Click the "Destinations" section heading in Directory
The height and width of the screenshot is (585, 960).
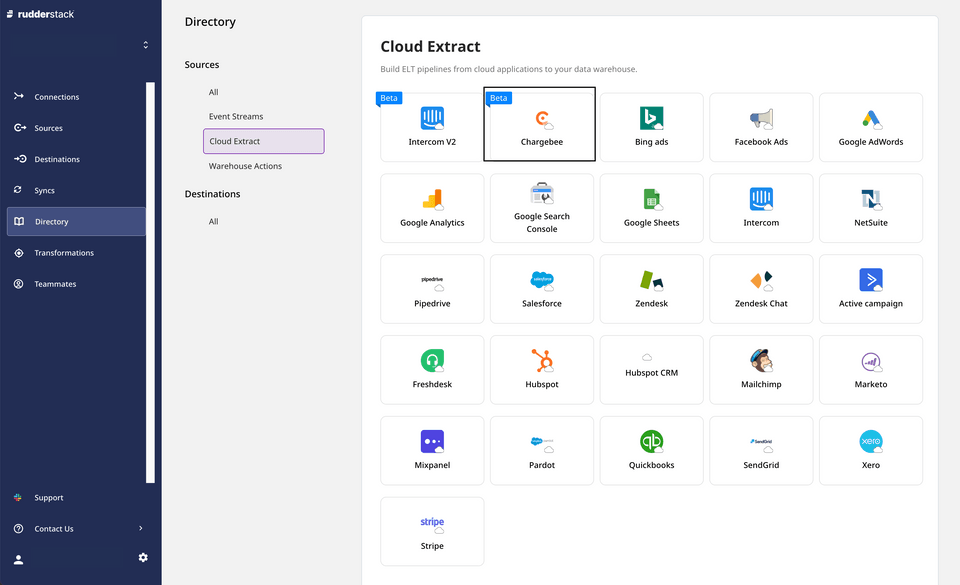tap(212, 194)
